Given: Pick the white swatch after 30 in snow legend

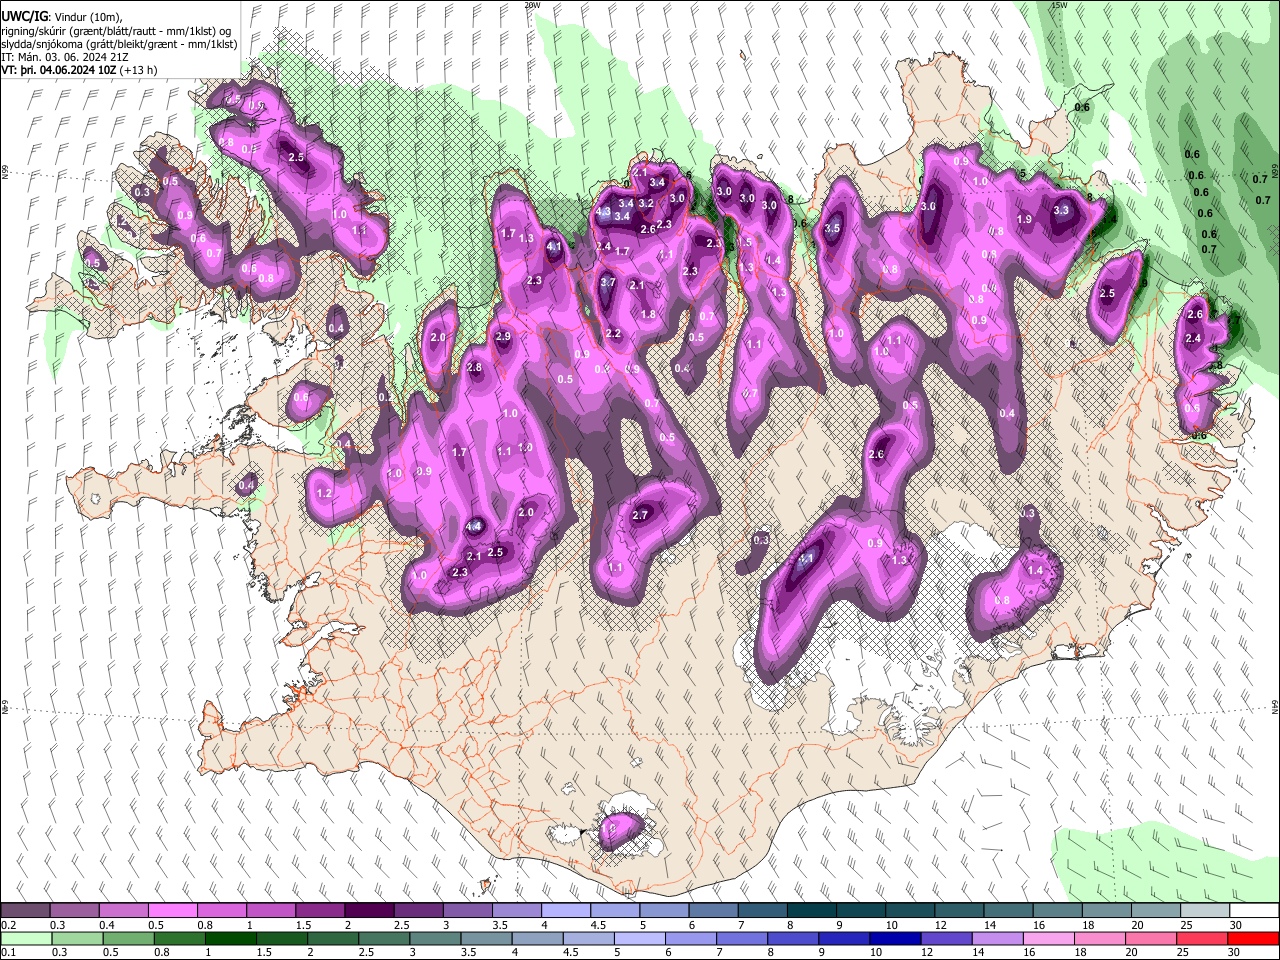Looking at the screenshot, I should coord(1254,911).
